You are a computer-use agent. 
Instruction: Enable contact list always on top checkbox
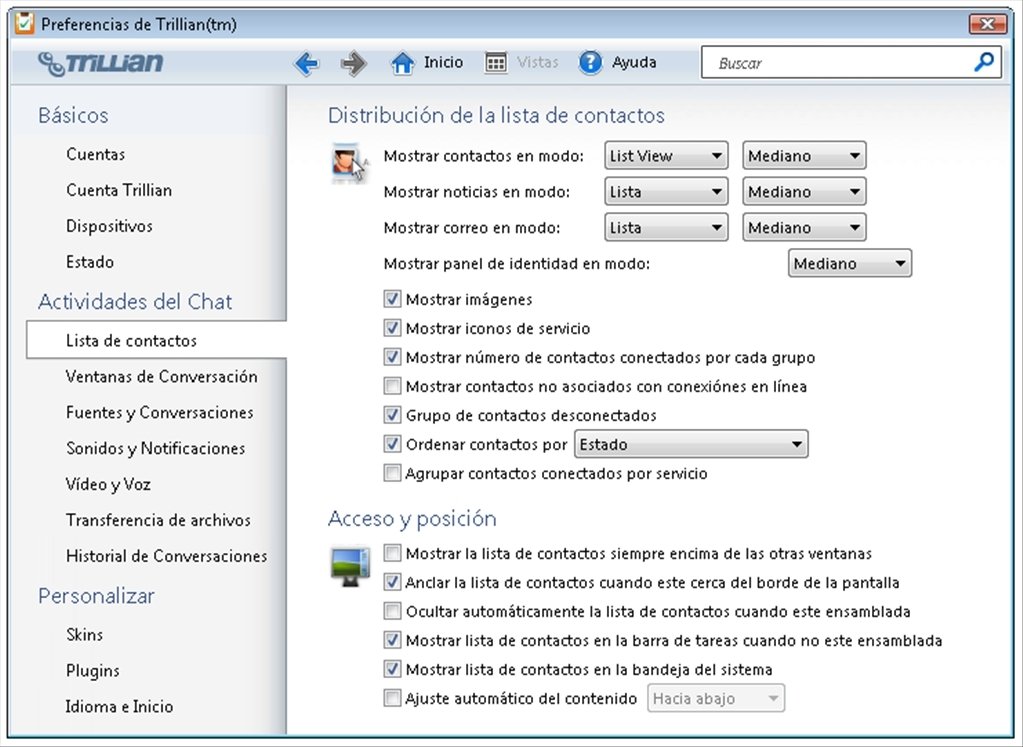coord(392,553)
